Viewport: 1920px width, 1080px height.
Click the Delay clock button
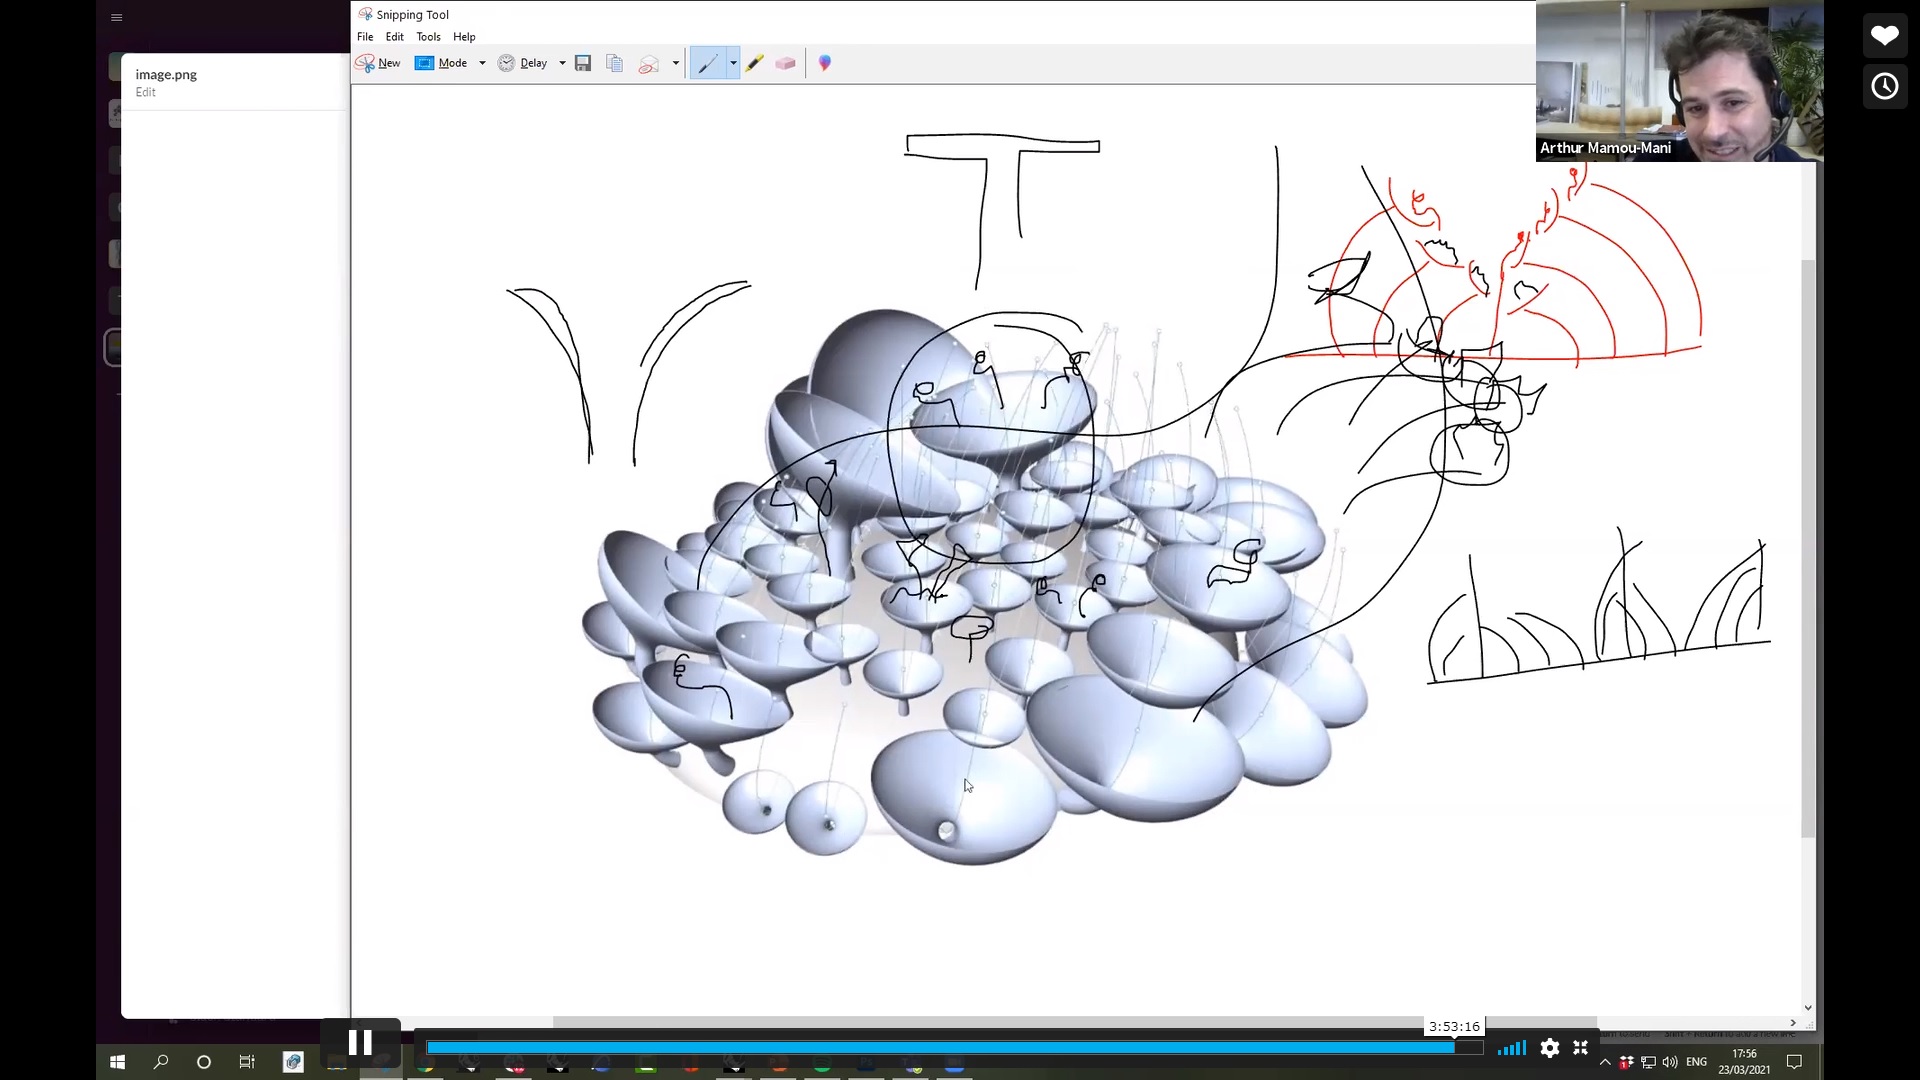click(x=522, y=63)
